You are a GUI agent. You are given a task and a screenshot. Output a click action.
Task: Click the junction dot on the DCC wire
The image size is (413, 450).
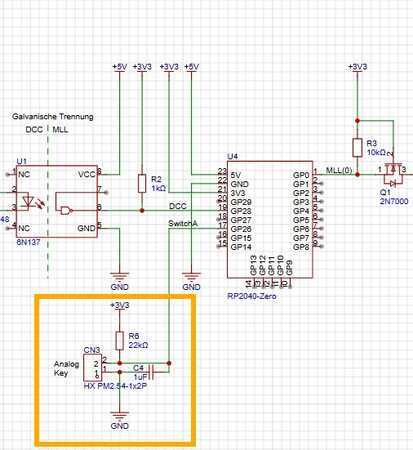(x=142, y=211)
